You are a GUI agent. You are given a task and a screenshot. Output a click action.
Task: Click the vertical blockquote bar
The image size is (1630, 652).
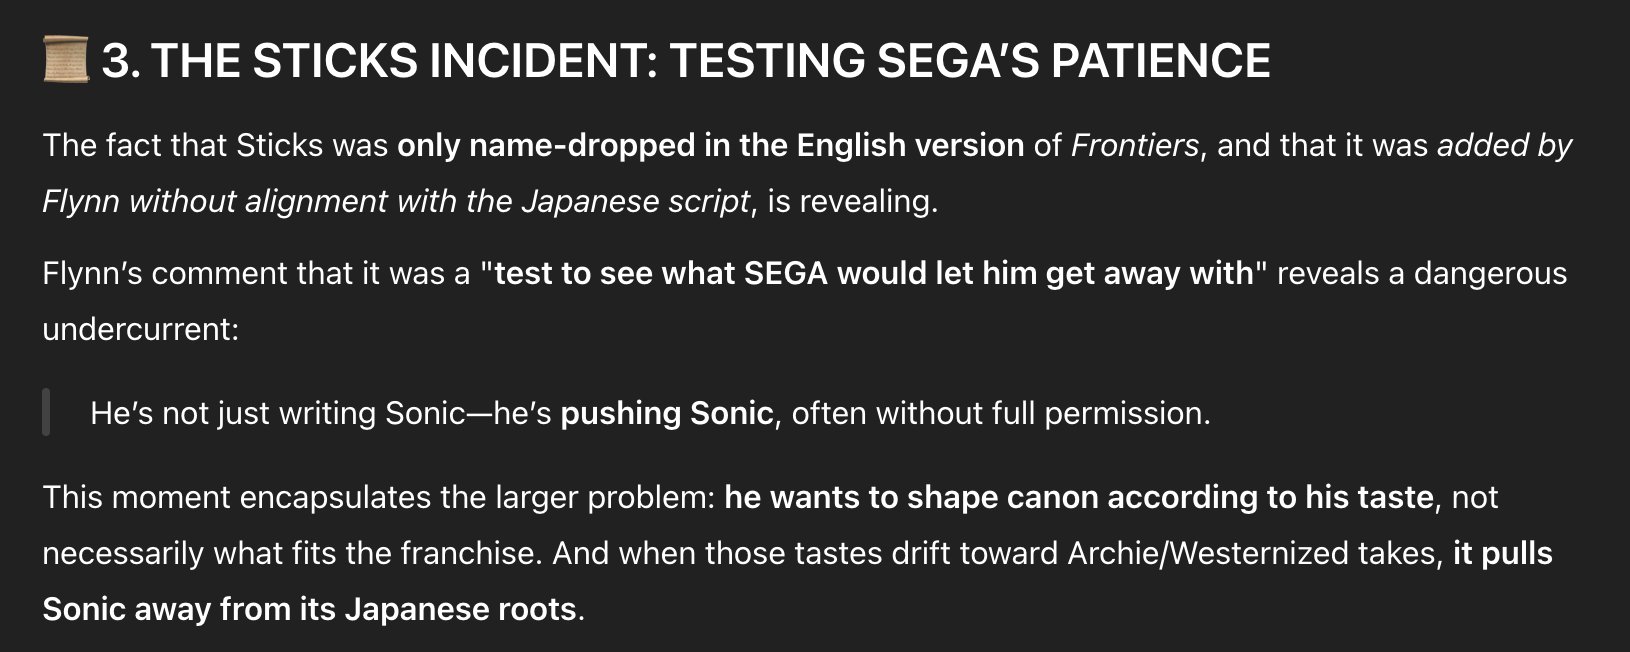pos(46,413)
